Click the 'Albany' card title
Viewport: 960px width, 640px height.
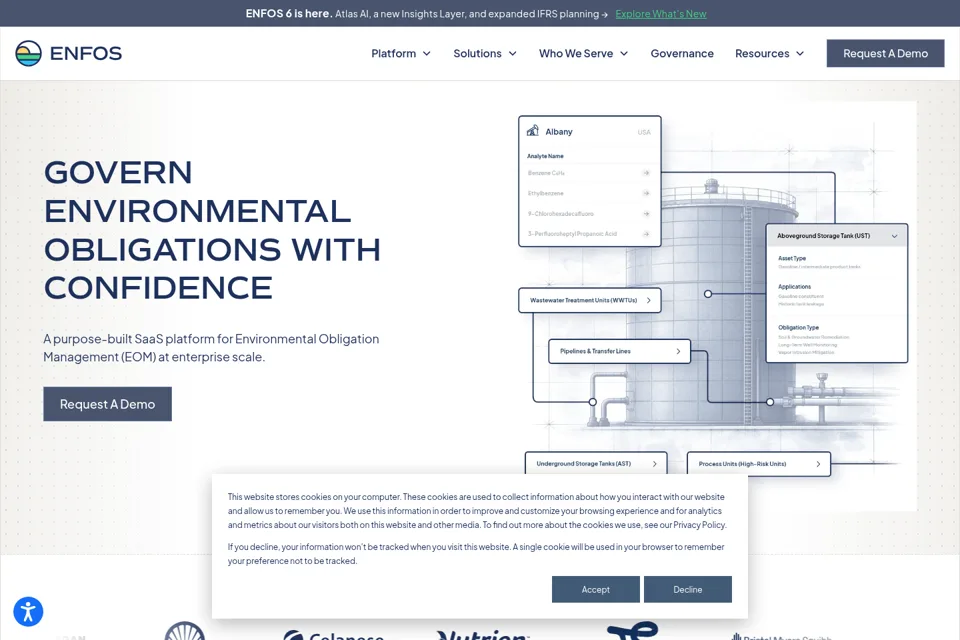click(x=559, y=131)
